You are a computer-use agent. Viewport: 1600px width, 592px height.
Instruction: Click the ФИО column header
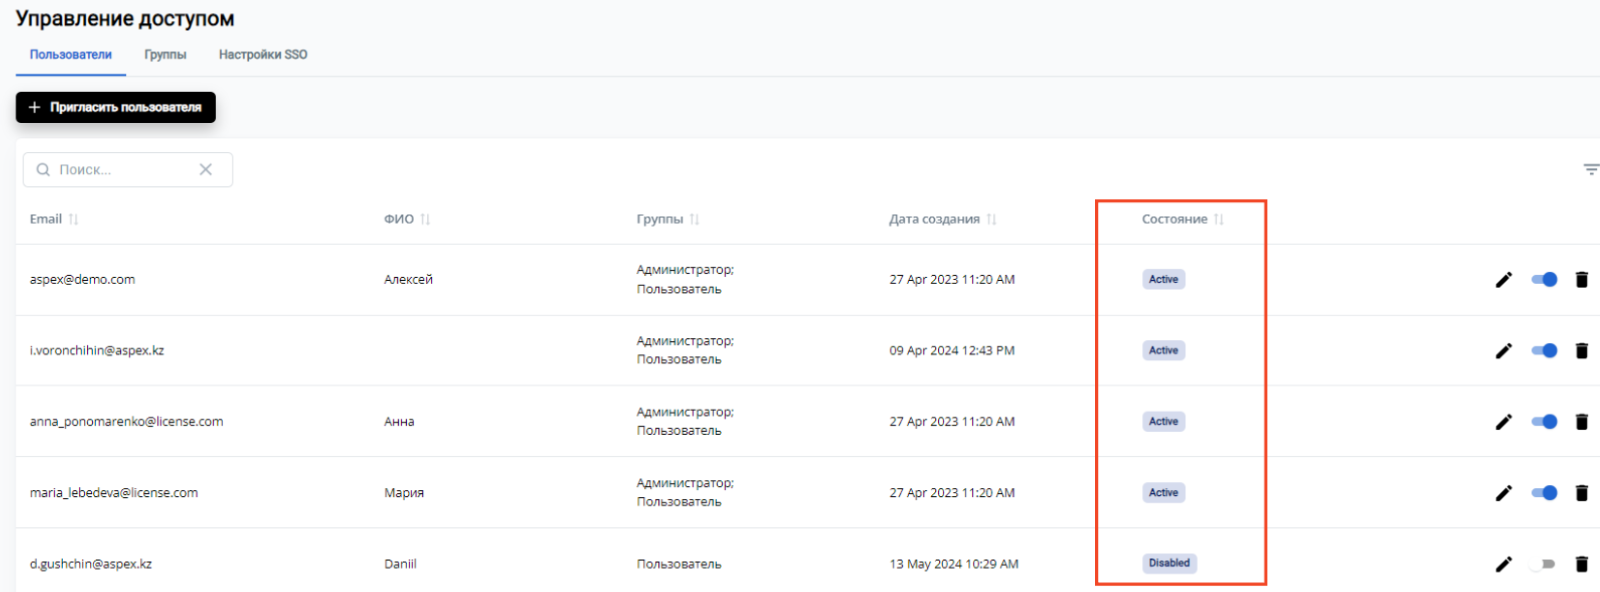399,219
